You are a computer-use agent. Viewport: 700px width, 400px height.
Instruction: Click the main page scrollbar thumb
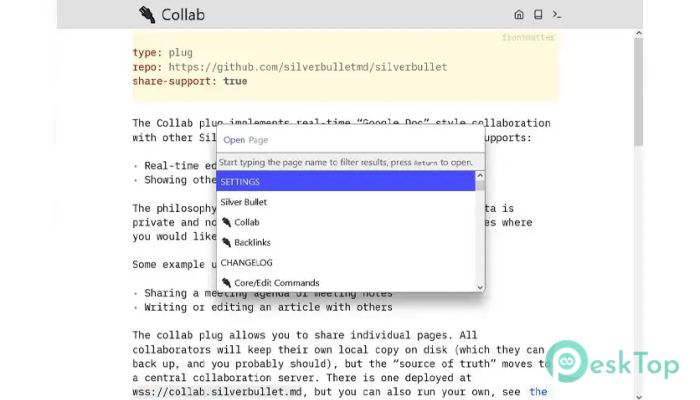pyautogui.click(x=638, y=92)
